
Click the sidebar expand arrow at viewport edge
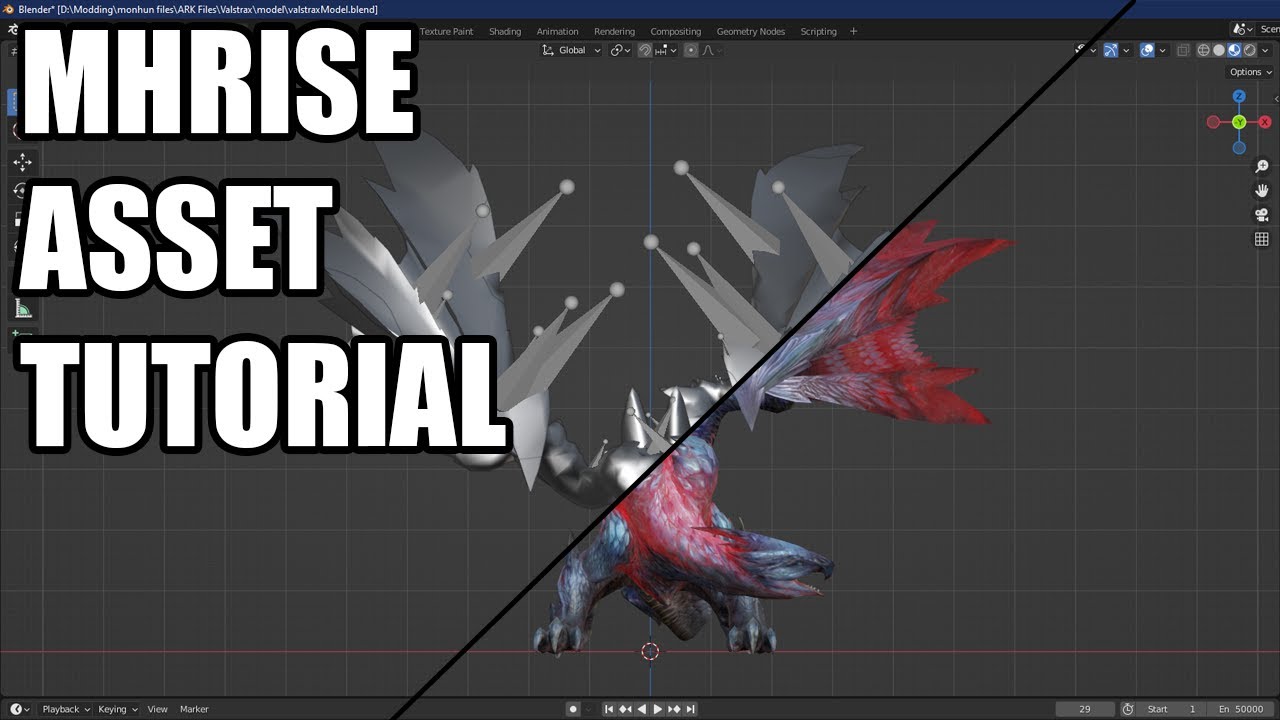pyautogui.click(x=1275, y=98)
